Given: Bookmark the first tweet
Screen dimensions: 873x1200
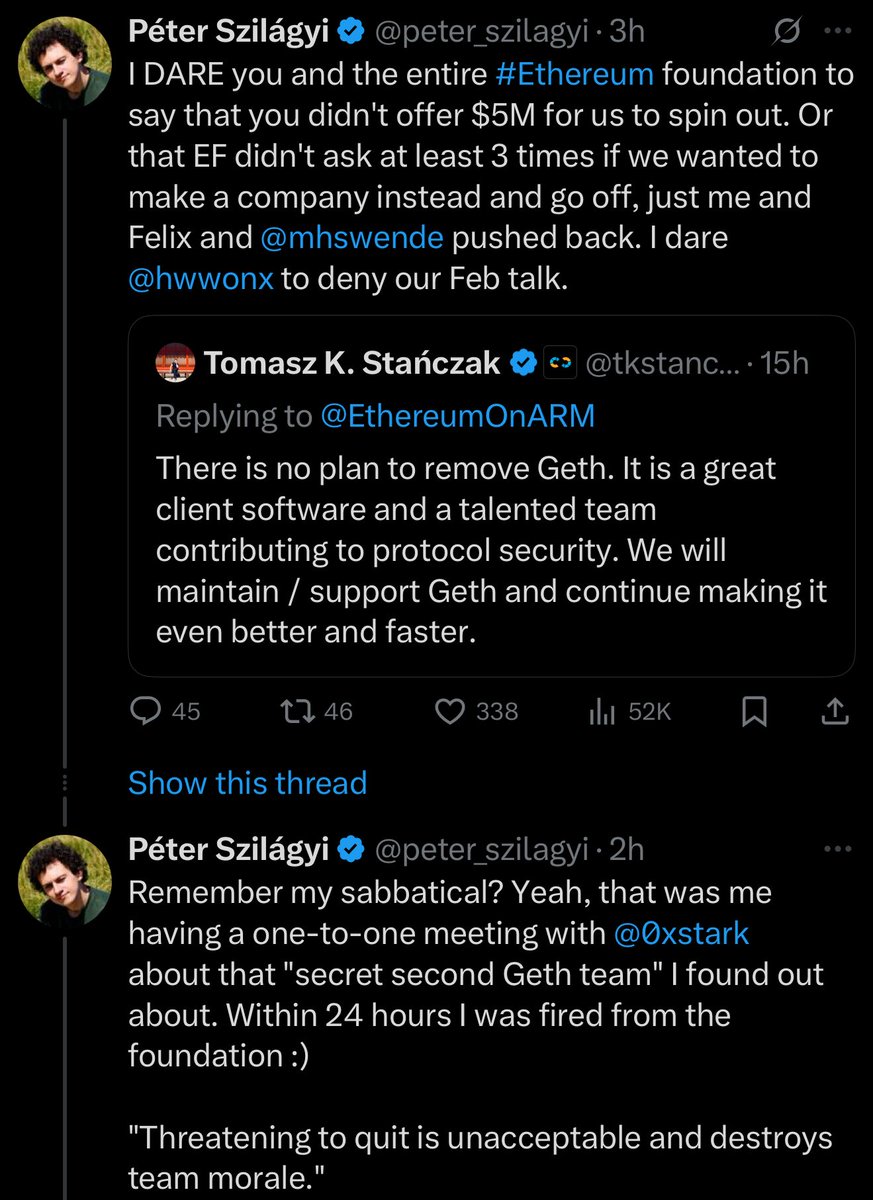Looking at the screenshot, I should 755,711.
